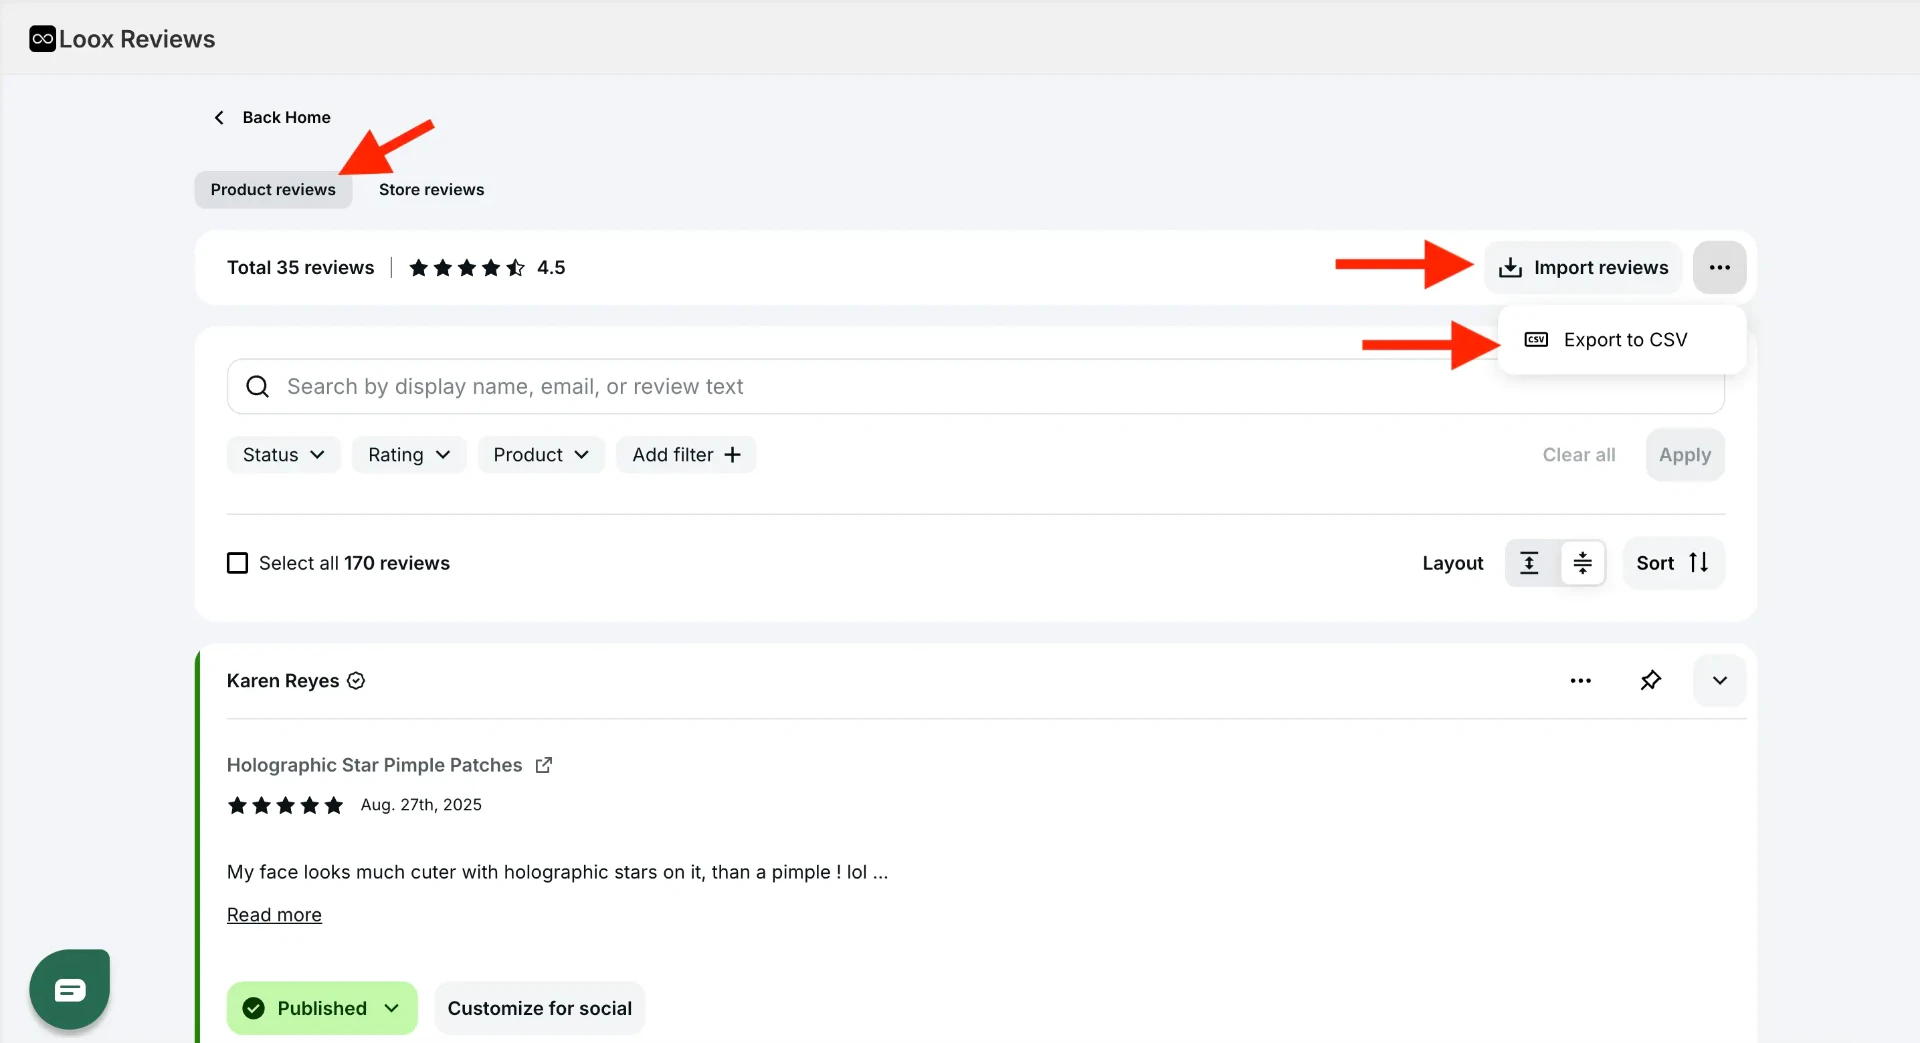
Task: Open the Rating filter dropdown
Action: click(x=409, y=455)
